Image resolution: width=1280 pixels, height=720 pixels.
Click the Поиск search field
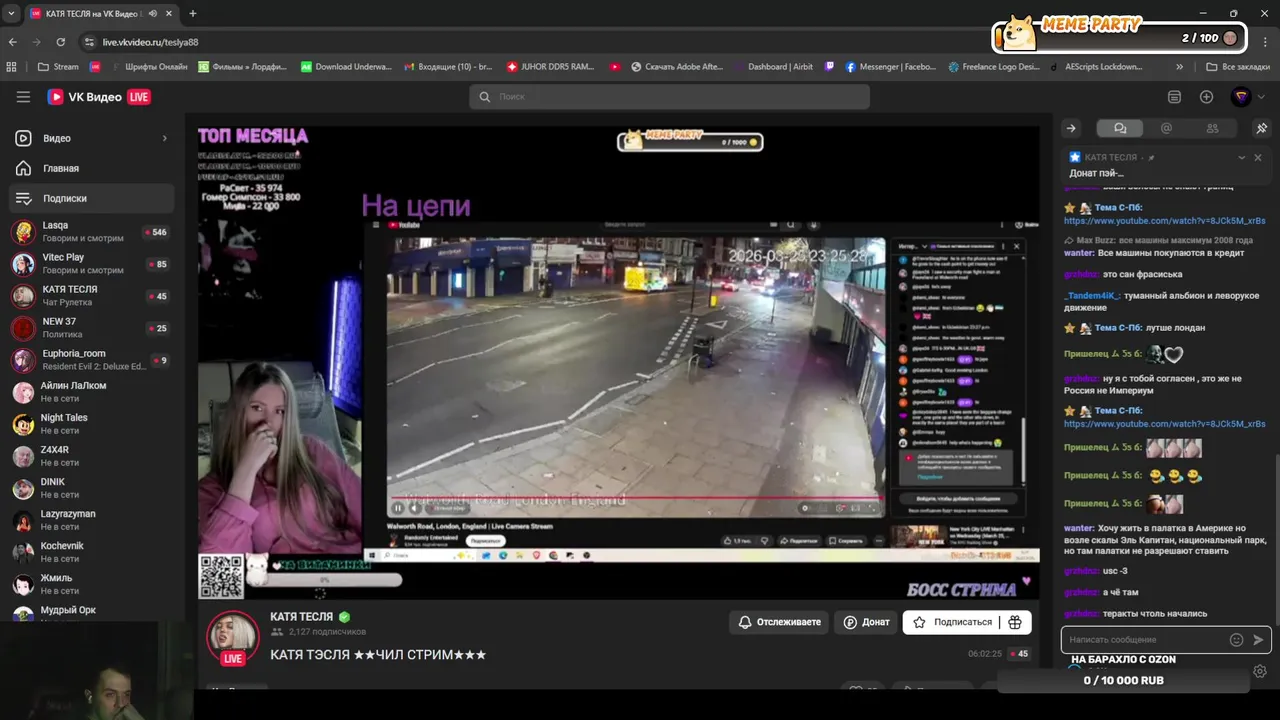pos(669,97)
